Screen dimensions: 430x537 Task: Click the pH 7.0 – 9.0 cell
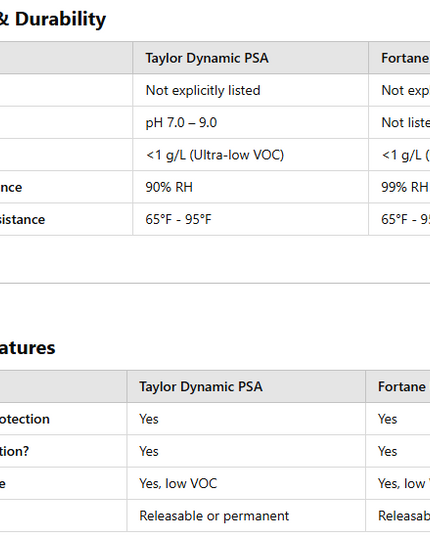click(x=181, y=123)
